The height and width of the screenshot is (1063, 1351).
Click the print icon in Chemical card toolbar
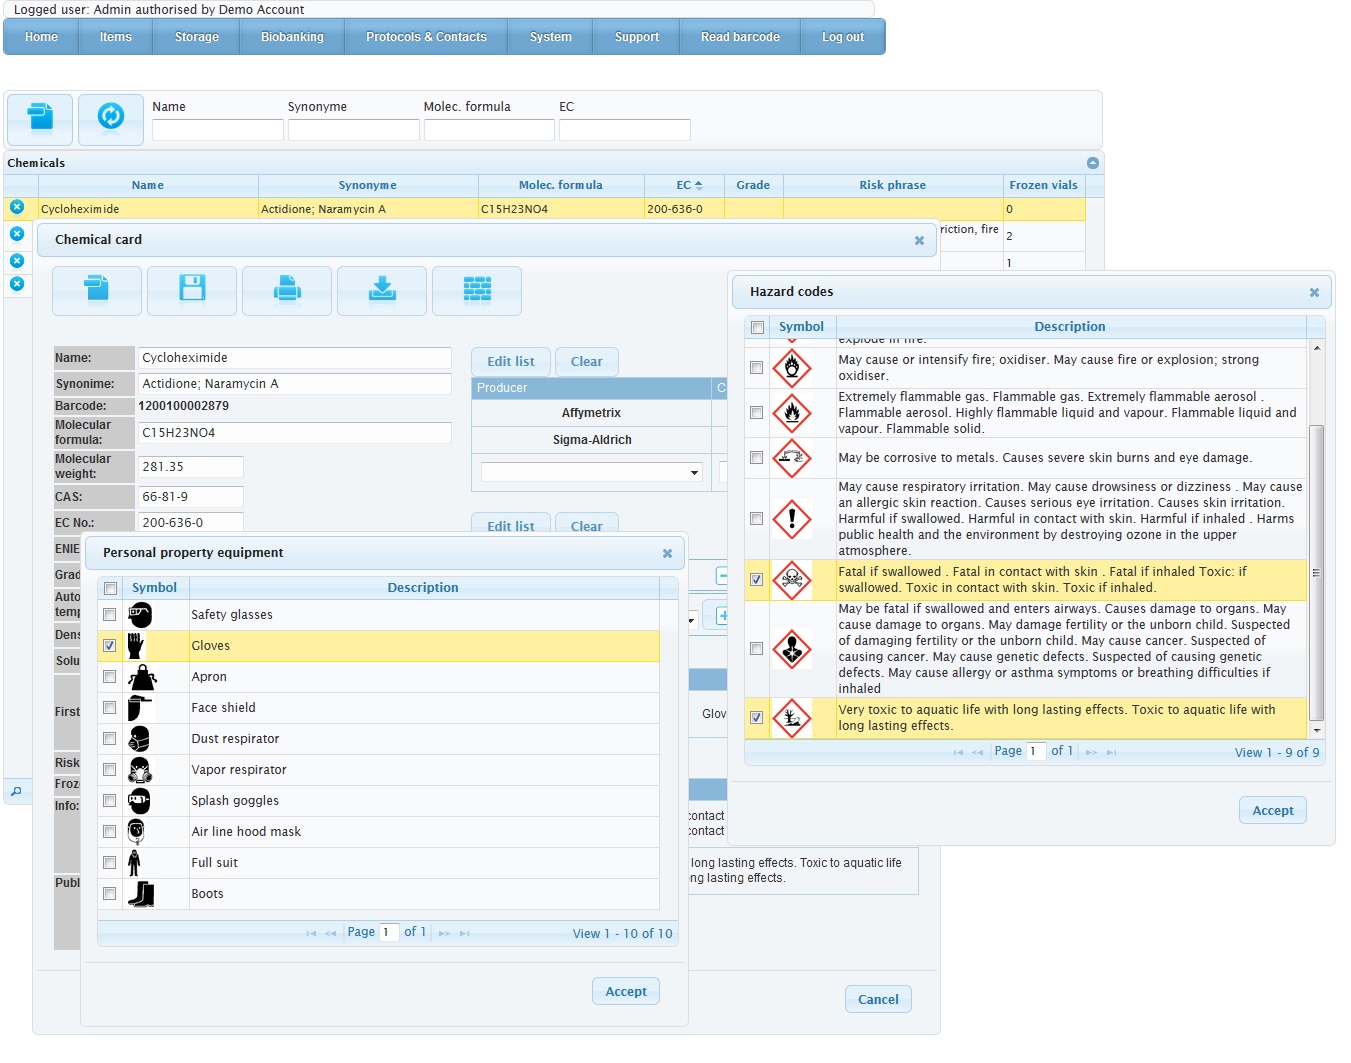click(x=287, y=290)
